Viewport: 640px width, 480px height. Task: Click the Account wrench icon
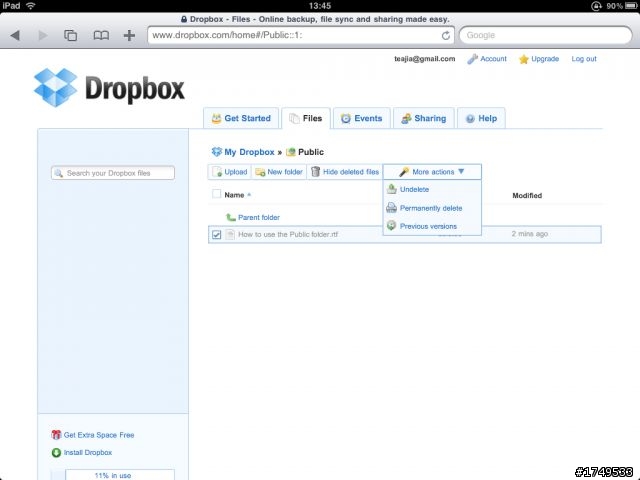tap(472, 59)
